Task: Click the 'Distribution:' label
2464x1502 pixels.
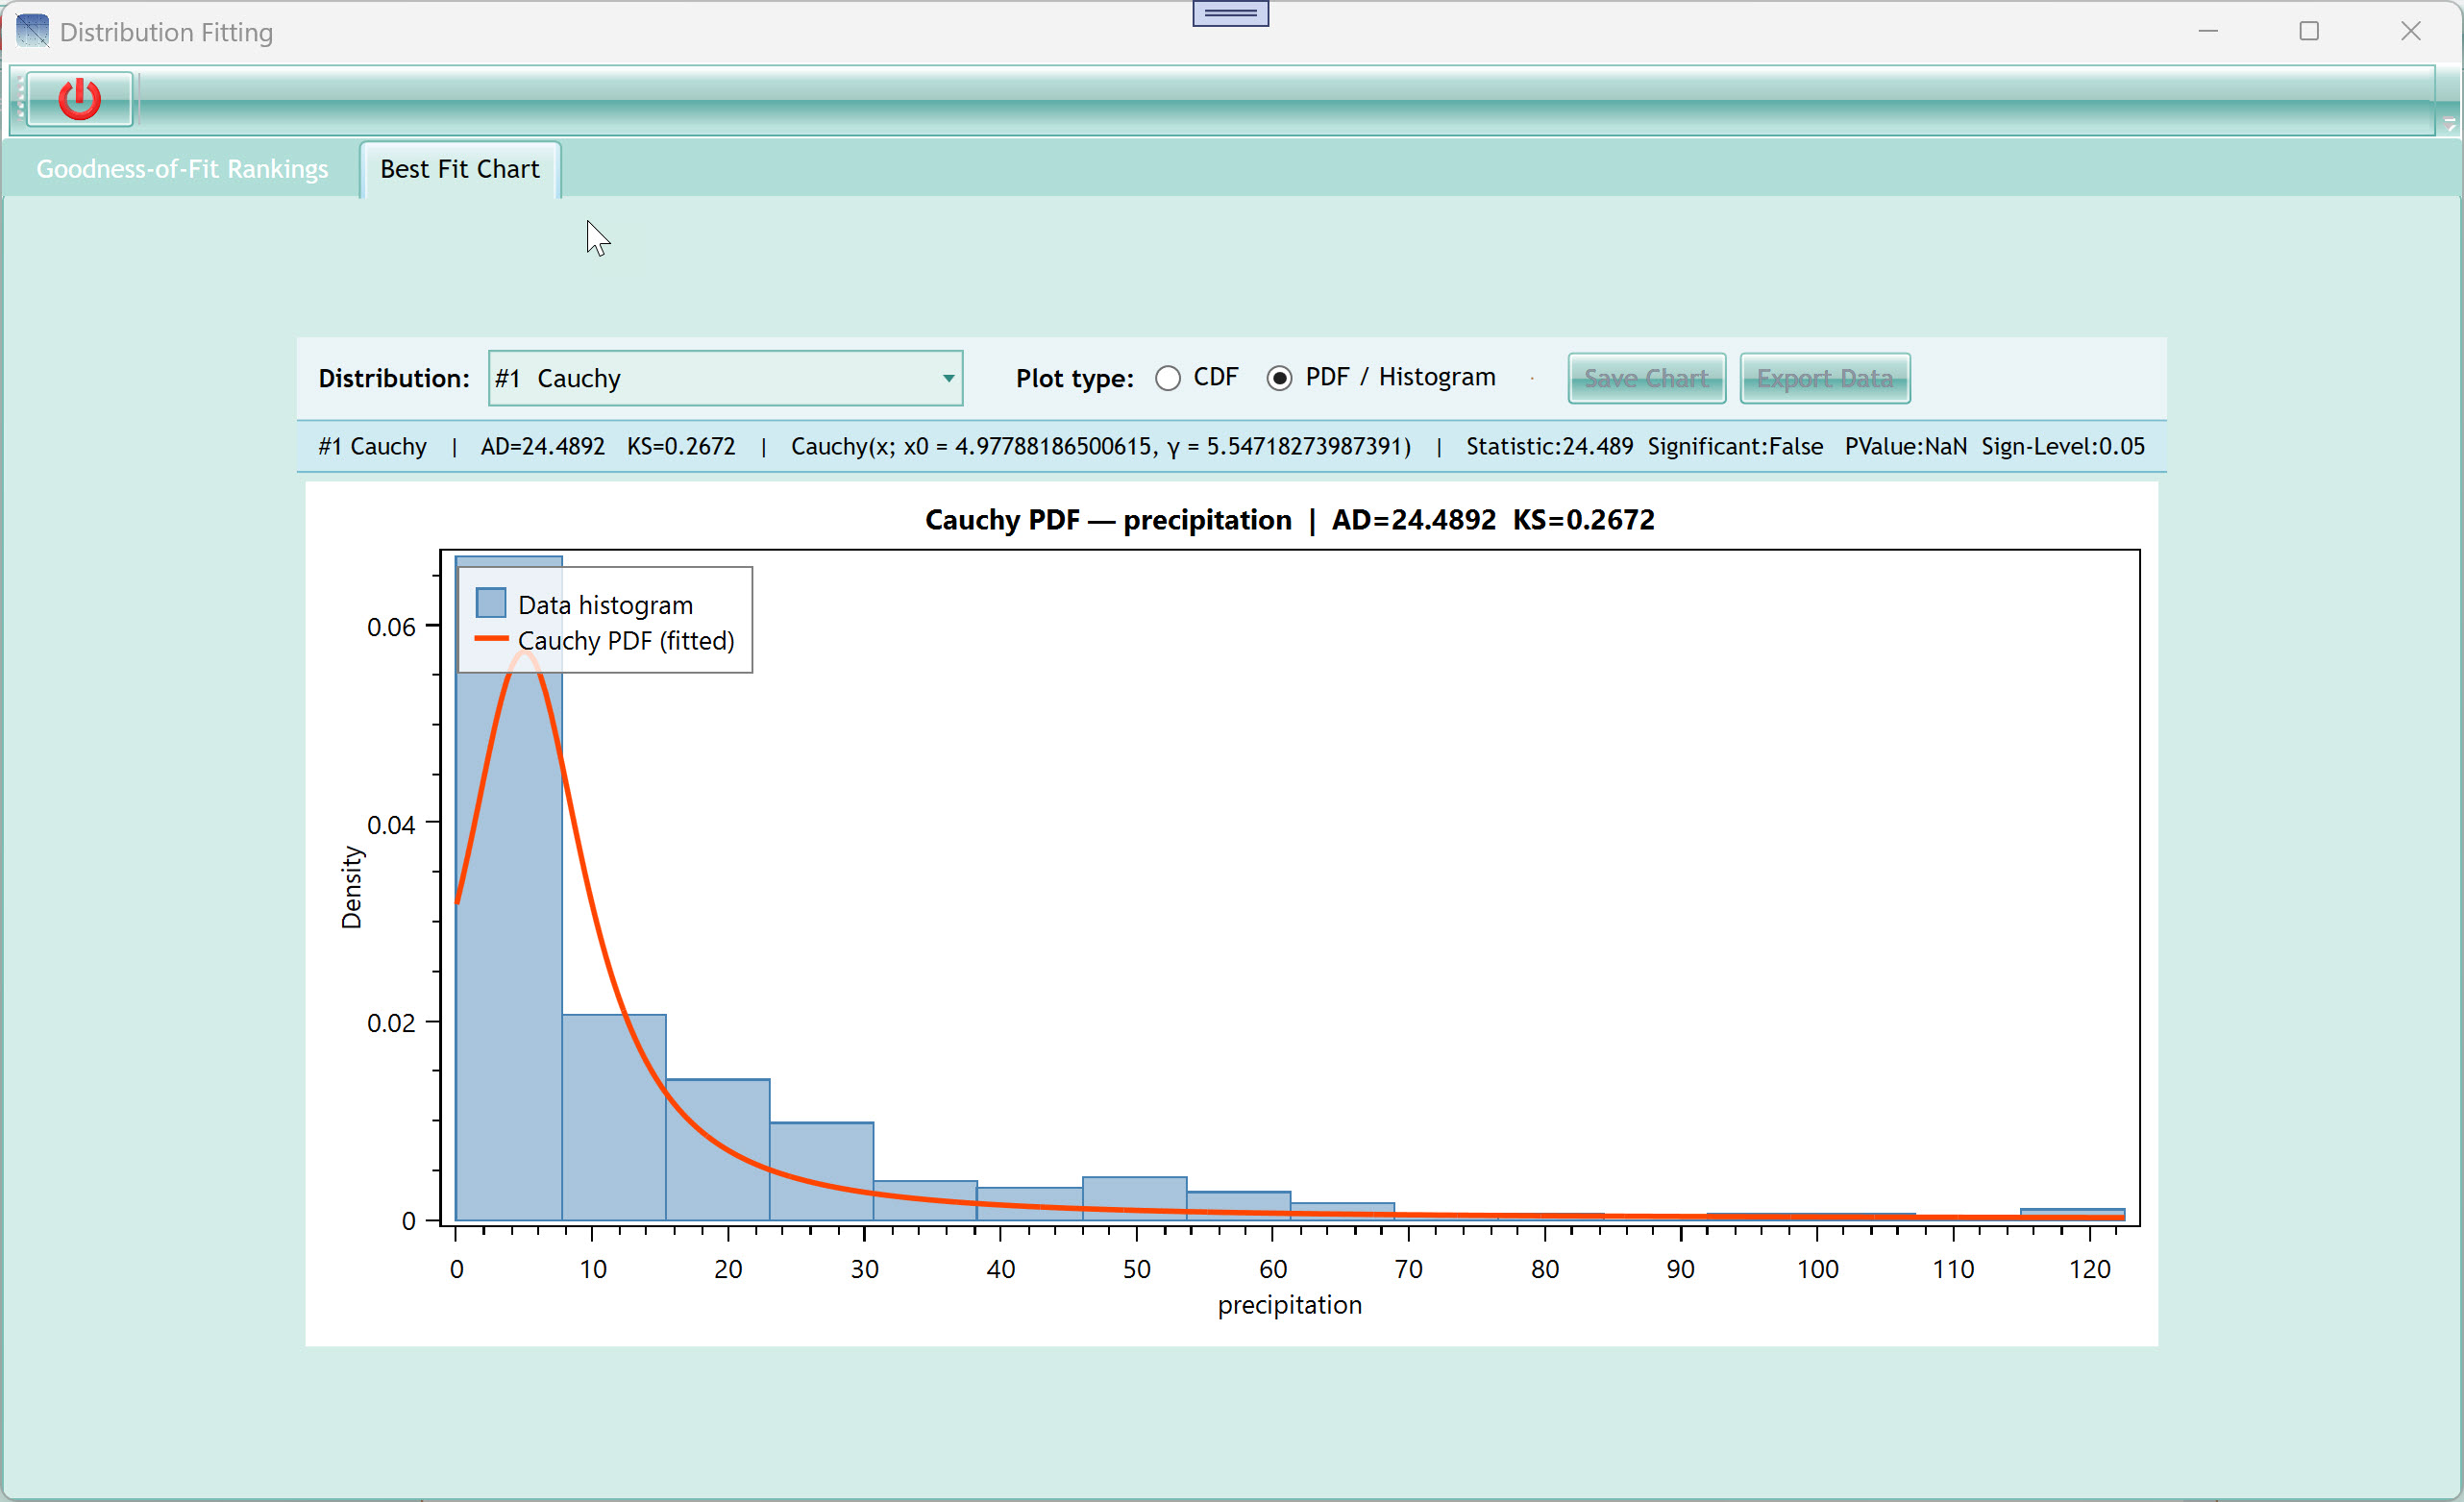Action: [394, 378]
